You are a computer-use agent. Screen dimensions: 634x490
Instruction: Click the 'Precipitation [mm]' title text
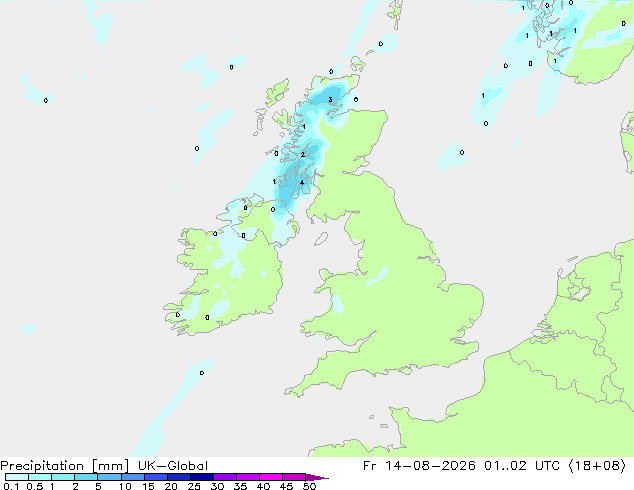pos(65,466)
